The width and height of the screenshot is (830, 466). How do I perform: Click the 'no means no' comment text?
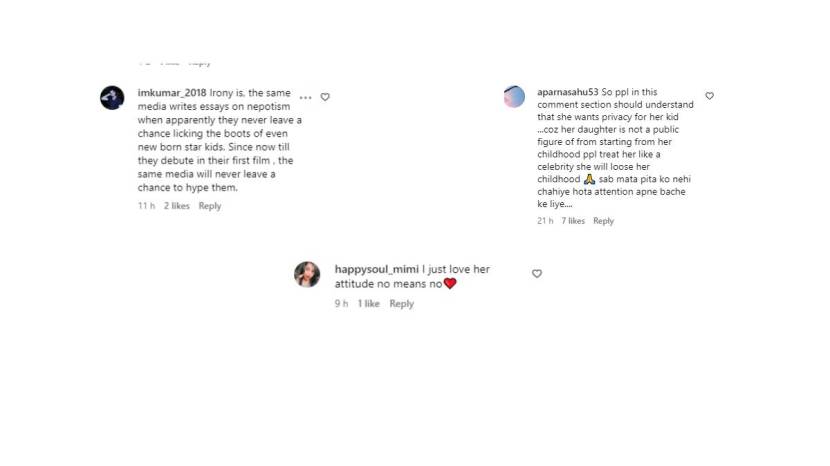tap(400, 284)
